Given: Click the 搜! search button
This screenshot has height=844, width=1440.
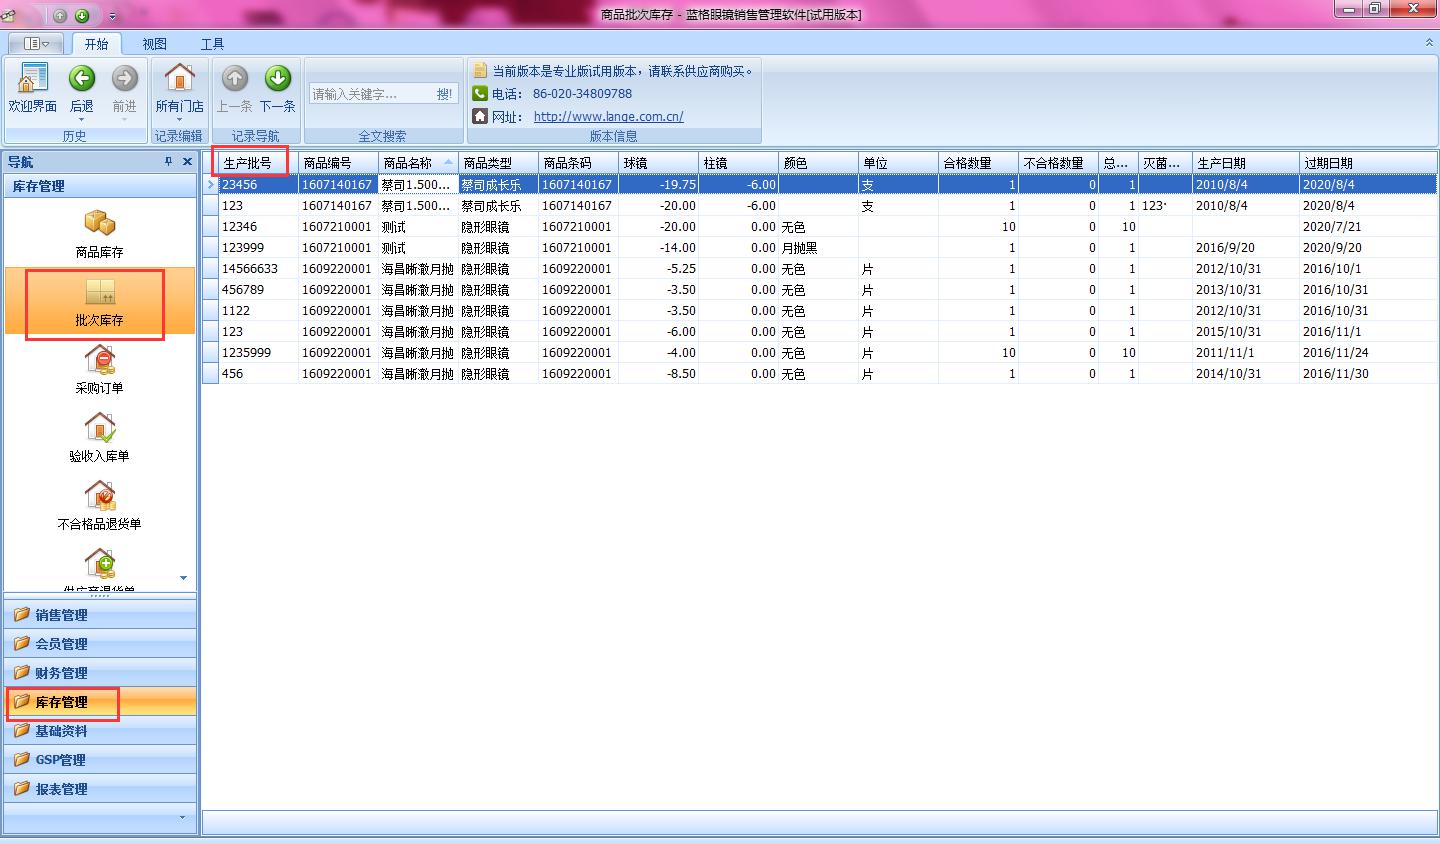Looking at the screenshot, I should pos(444,94).
